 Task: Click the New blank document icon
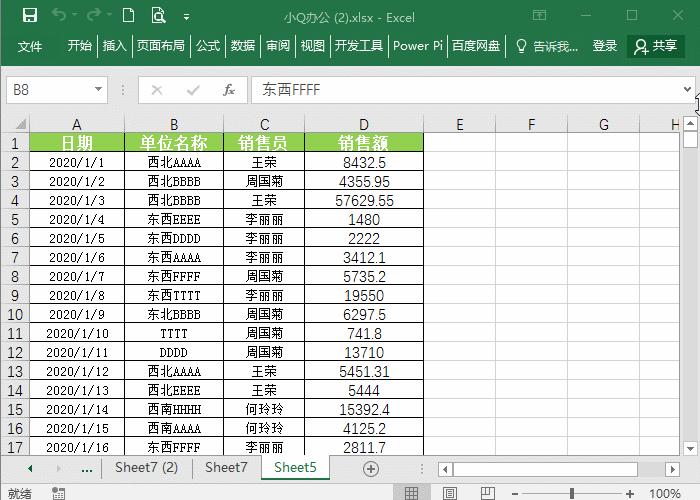pos(129,15)
